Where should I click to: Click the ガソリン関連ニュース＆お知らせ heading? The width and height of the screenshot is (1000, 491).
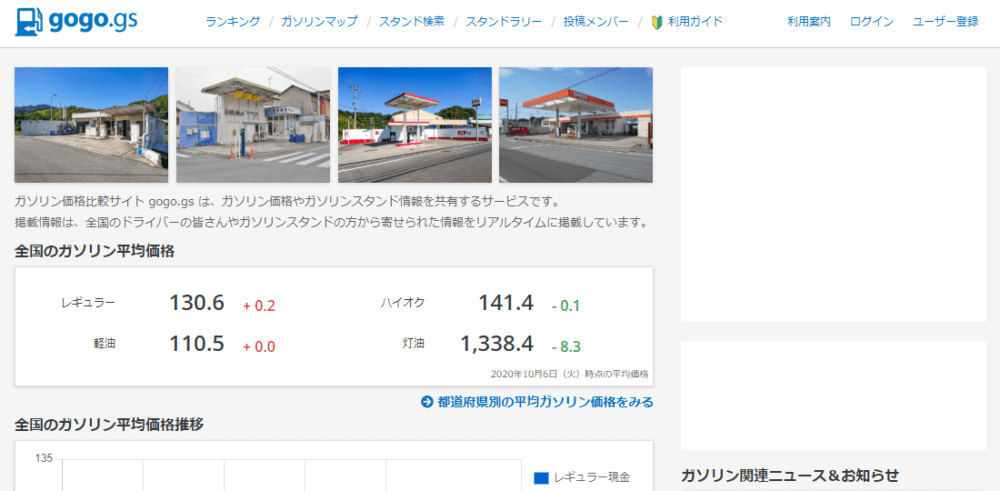790,475
